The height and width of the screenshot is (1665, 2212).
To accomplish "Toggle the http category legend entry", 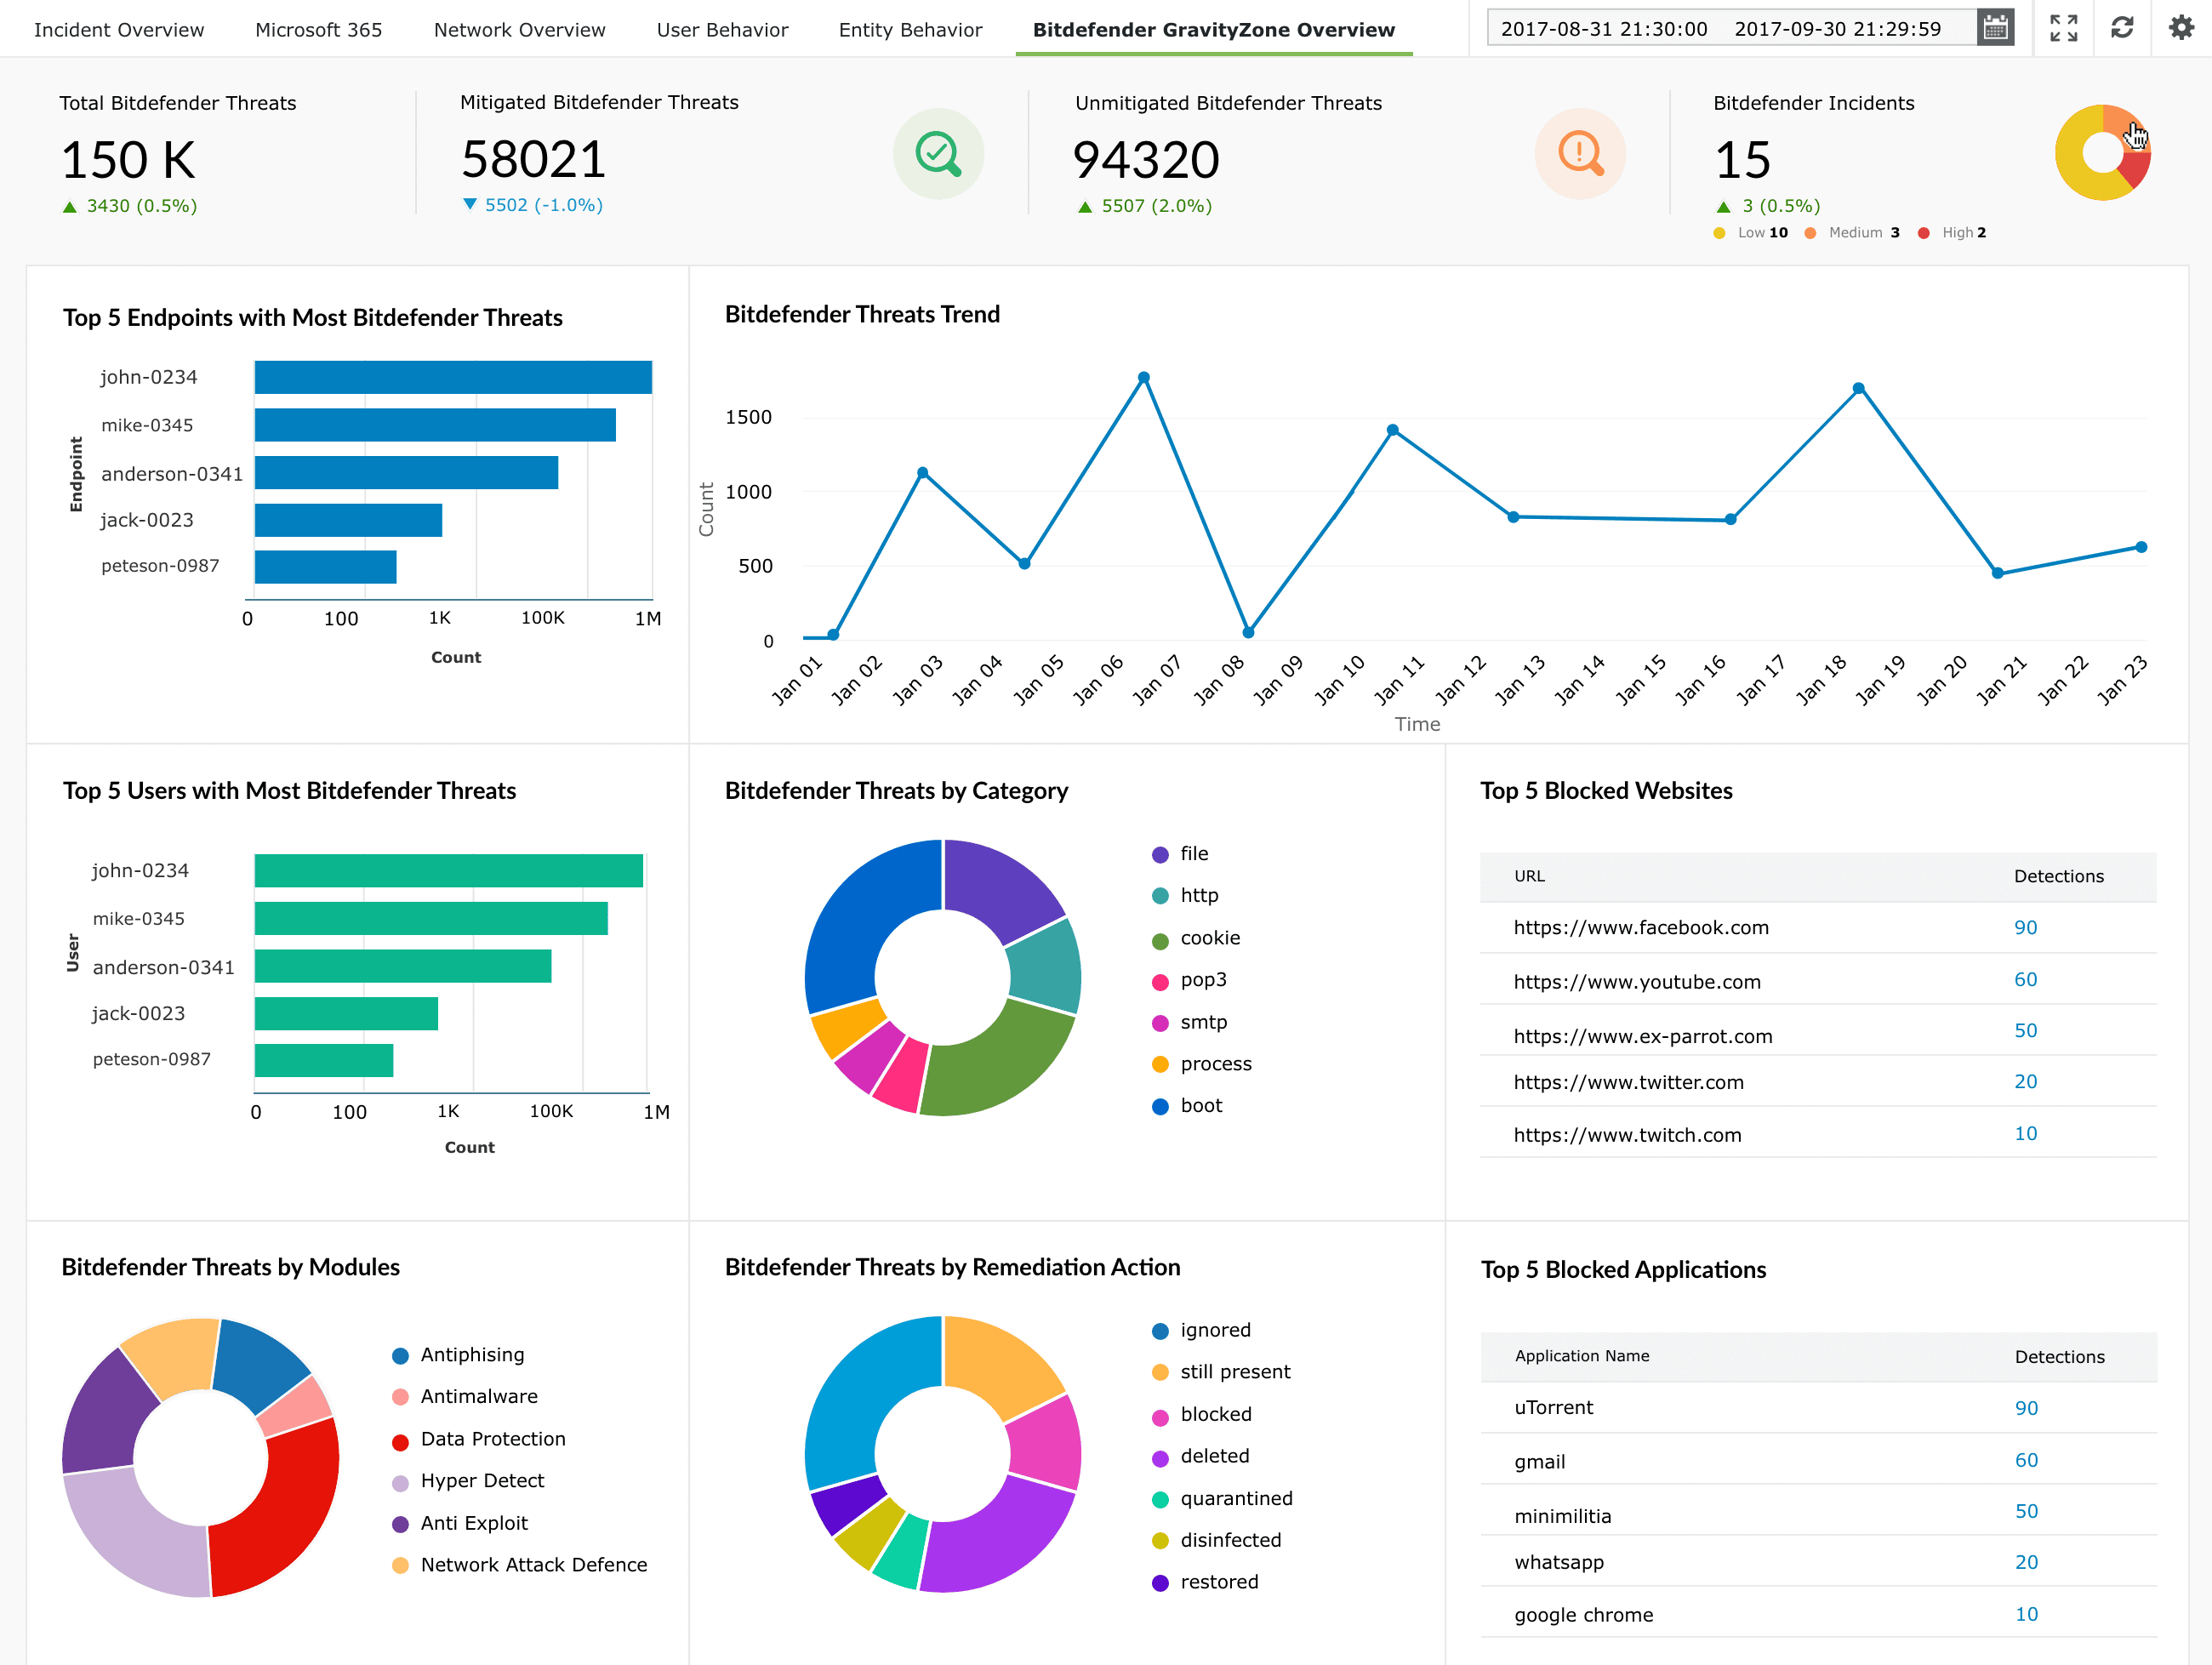I will [x=1185, y=896].
